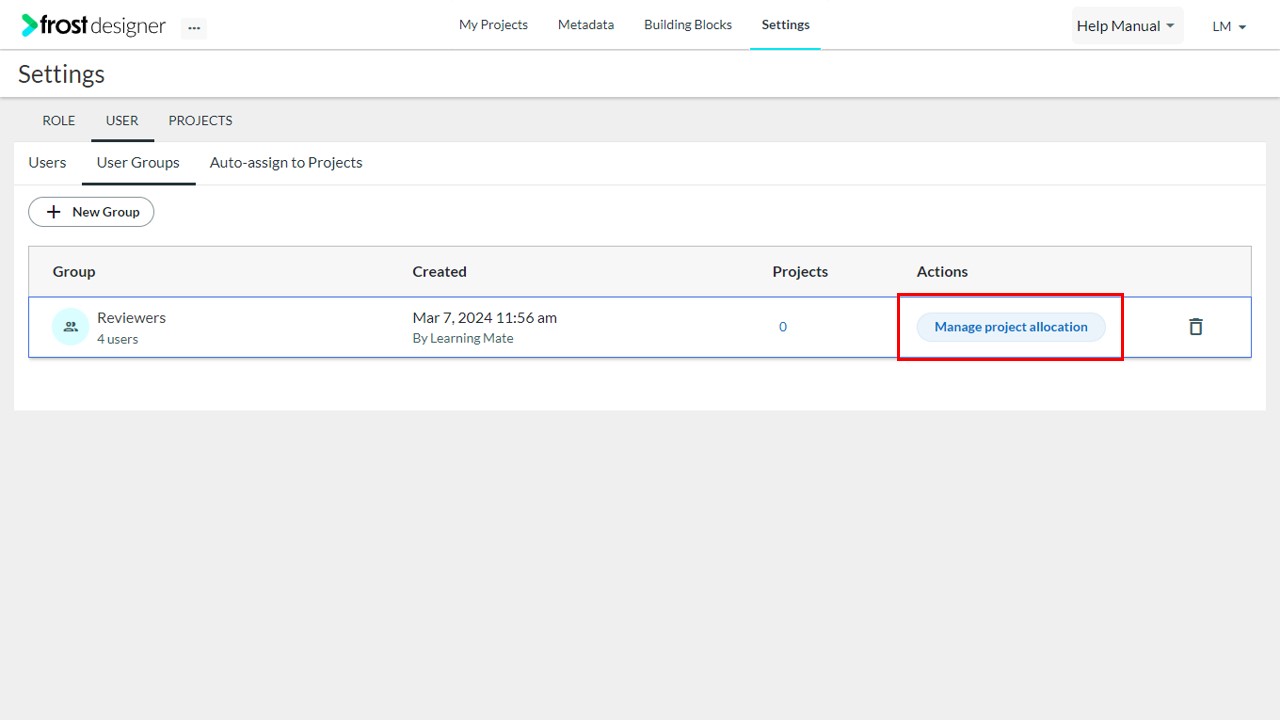
Task: Expand the Help Manual dropdown
Action: click(1127, 26)
